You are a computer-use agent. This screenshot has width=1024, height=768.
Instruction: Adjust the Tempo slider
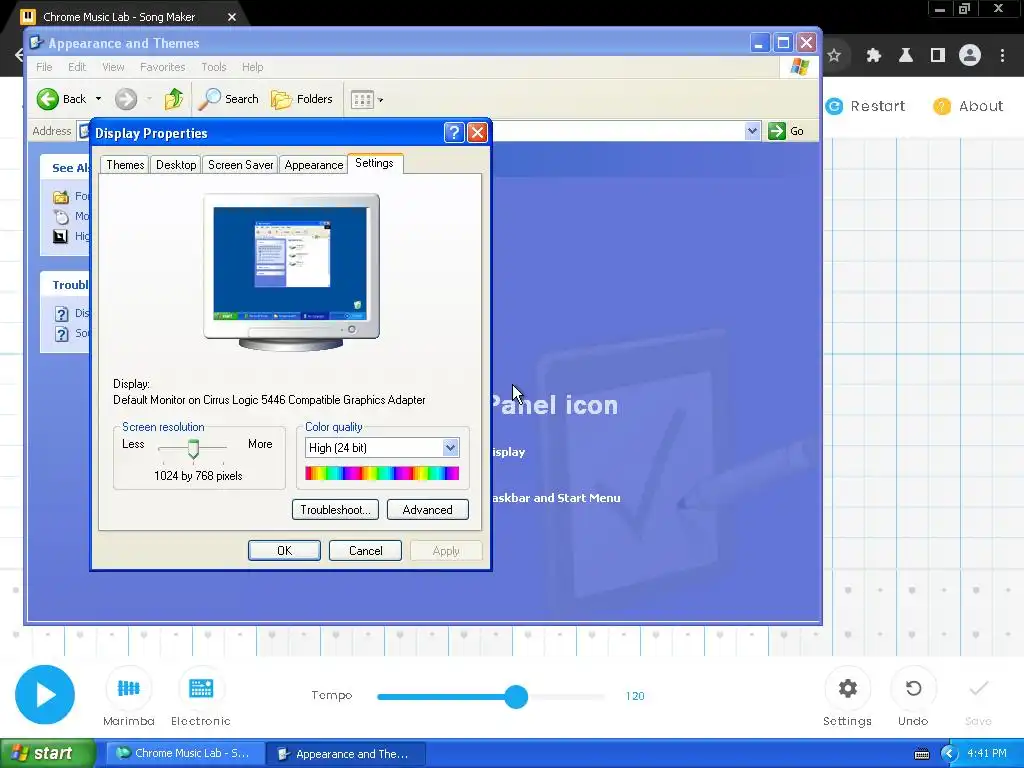coord(516,696)
